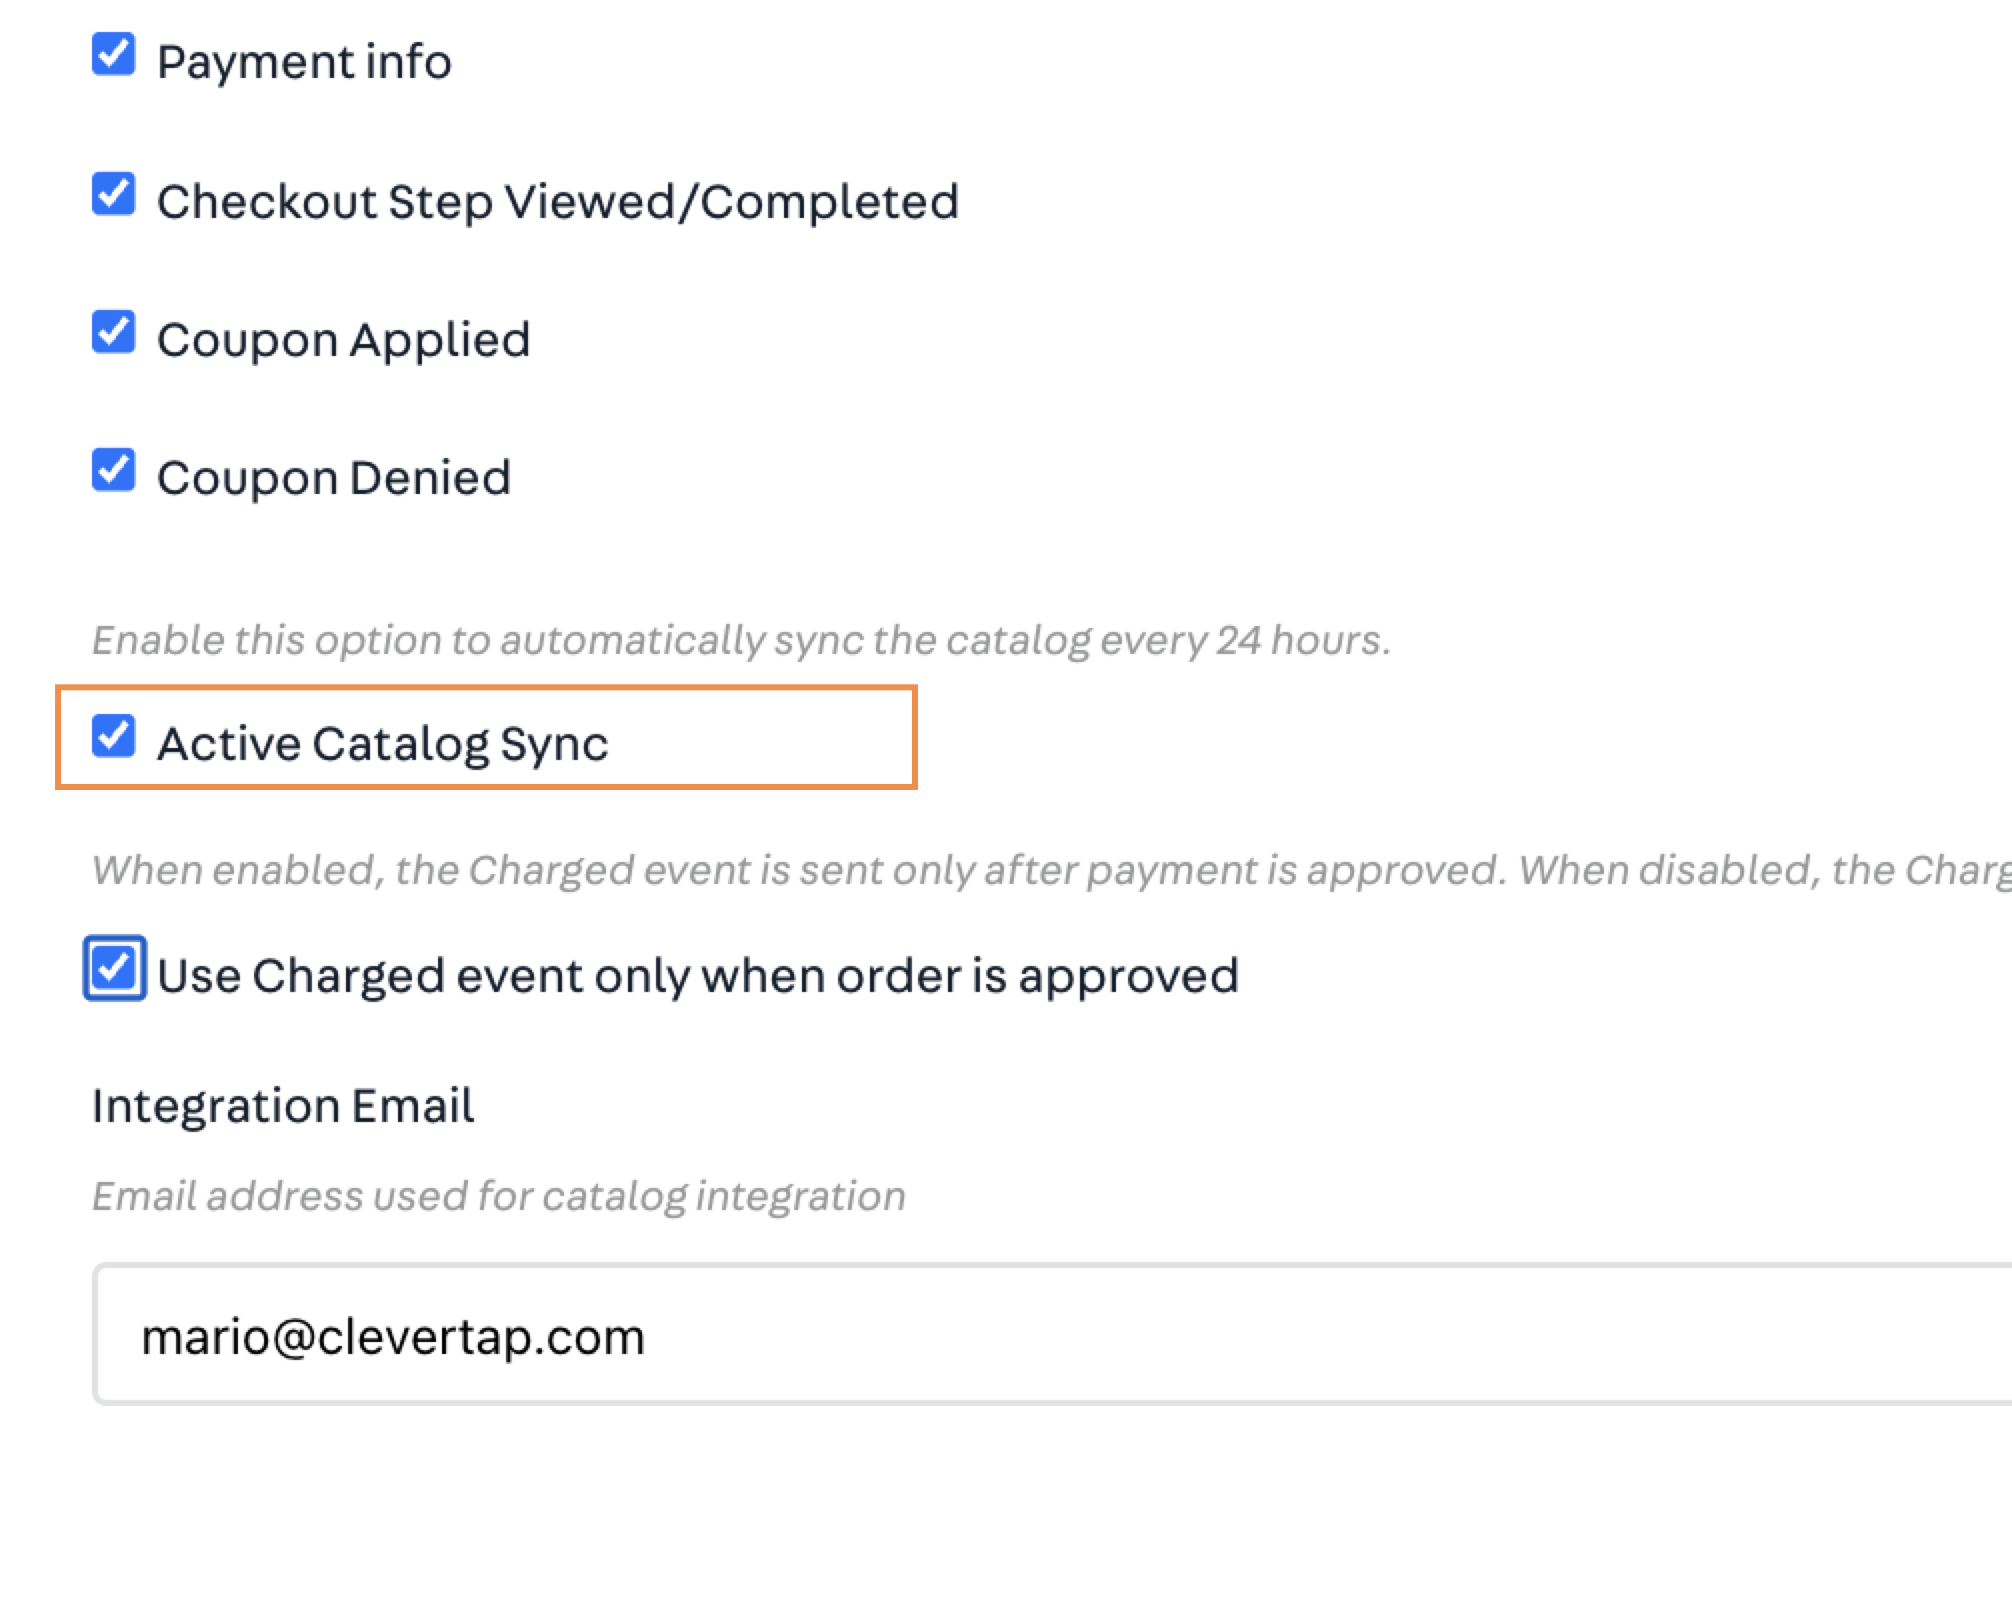
Task: Click the Checkout Step Viewed/Completed label
Action: pos(558,202)
